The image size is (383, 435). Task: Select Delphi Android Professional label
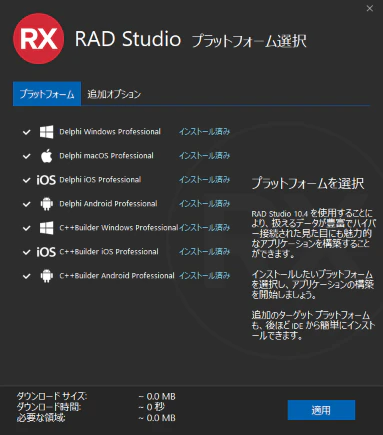(x=108, y=204)
